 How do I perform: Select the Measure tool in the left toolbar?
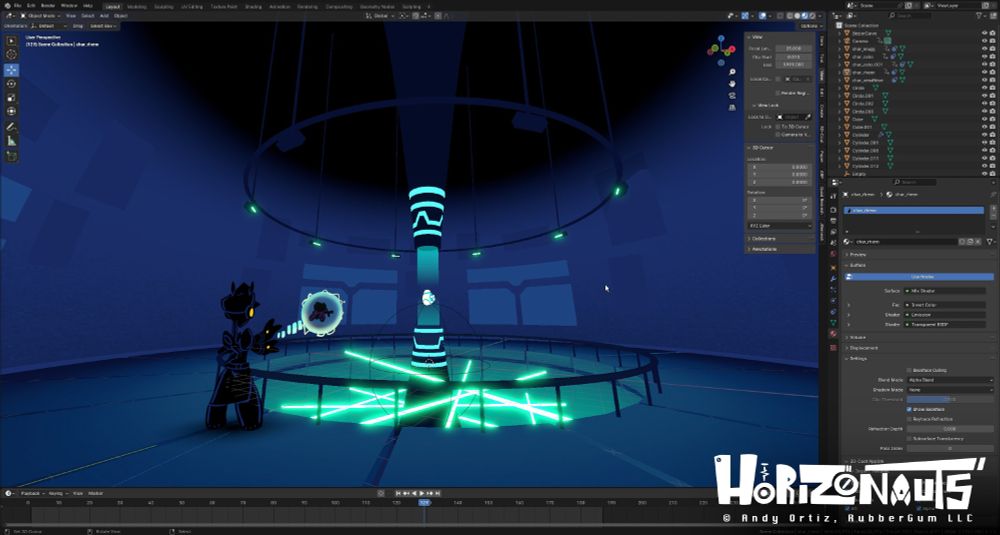(11, 141)
